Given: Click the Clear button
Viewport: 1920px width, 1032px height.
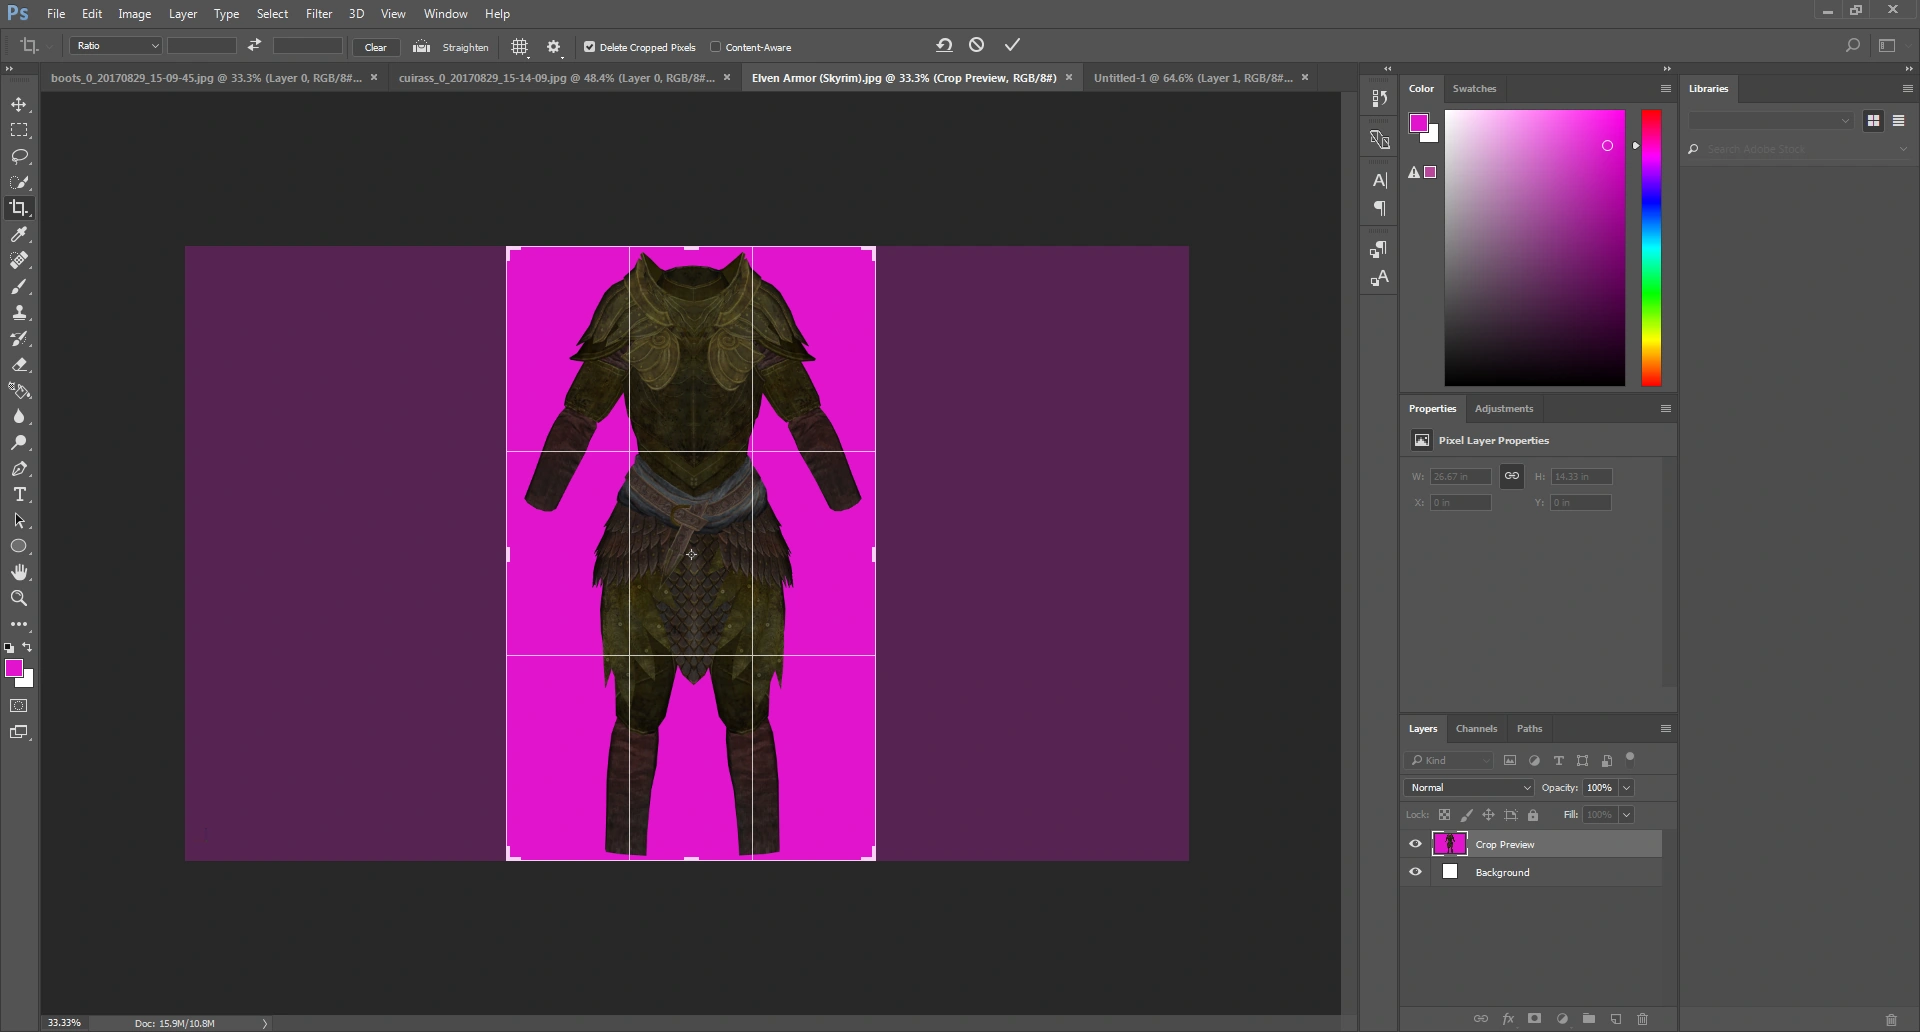Looking at the screenshot, I should click(x=376, y=47).
